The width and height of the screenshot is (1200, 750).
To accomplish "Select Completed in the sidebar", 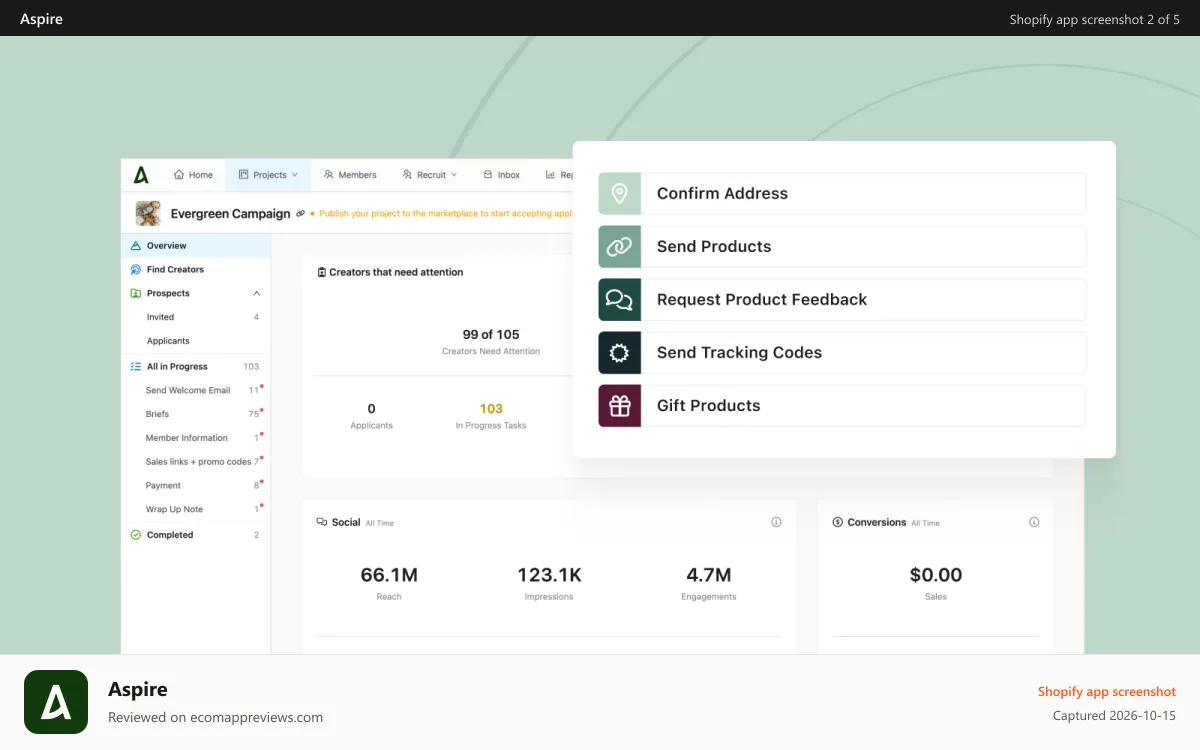I will (x=196, y=535).
